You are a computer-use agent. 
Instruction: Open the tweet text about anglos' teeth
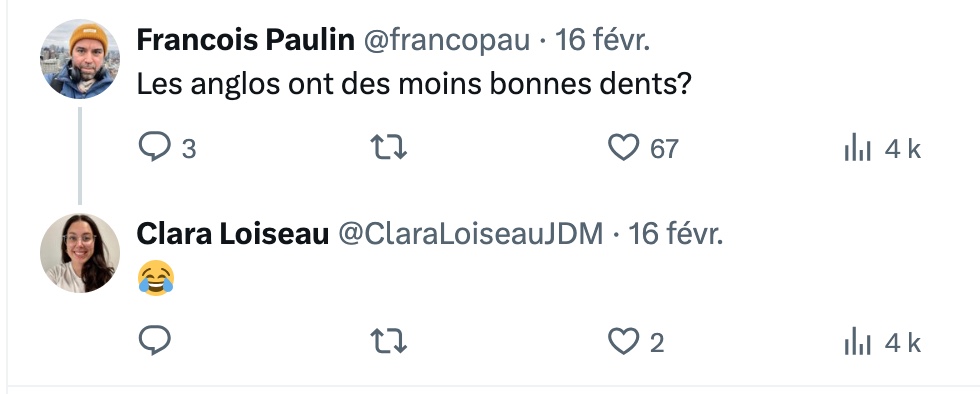point(413,84)
